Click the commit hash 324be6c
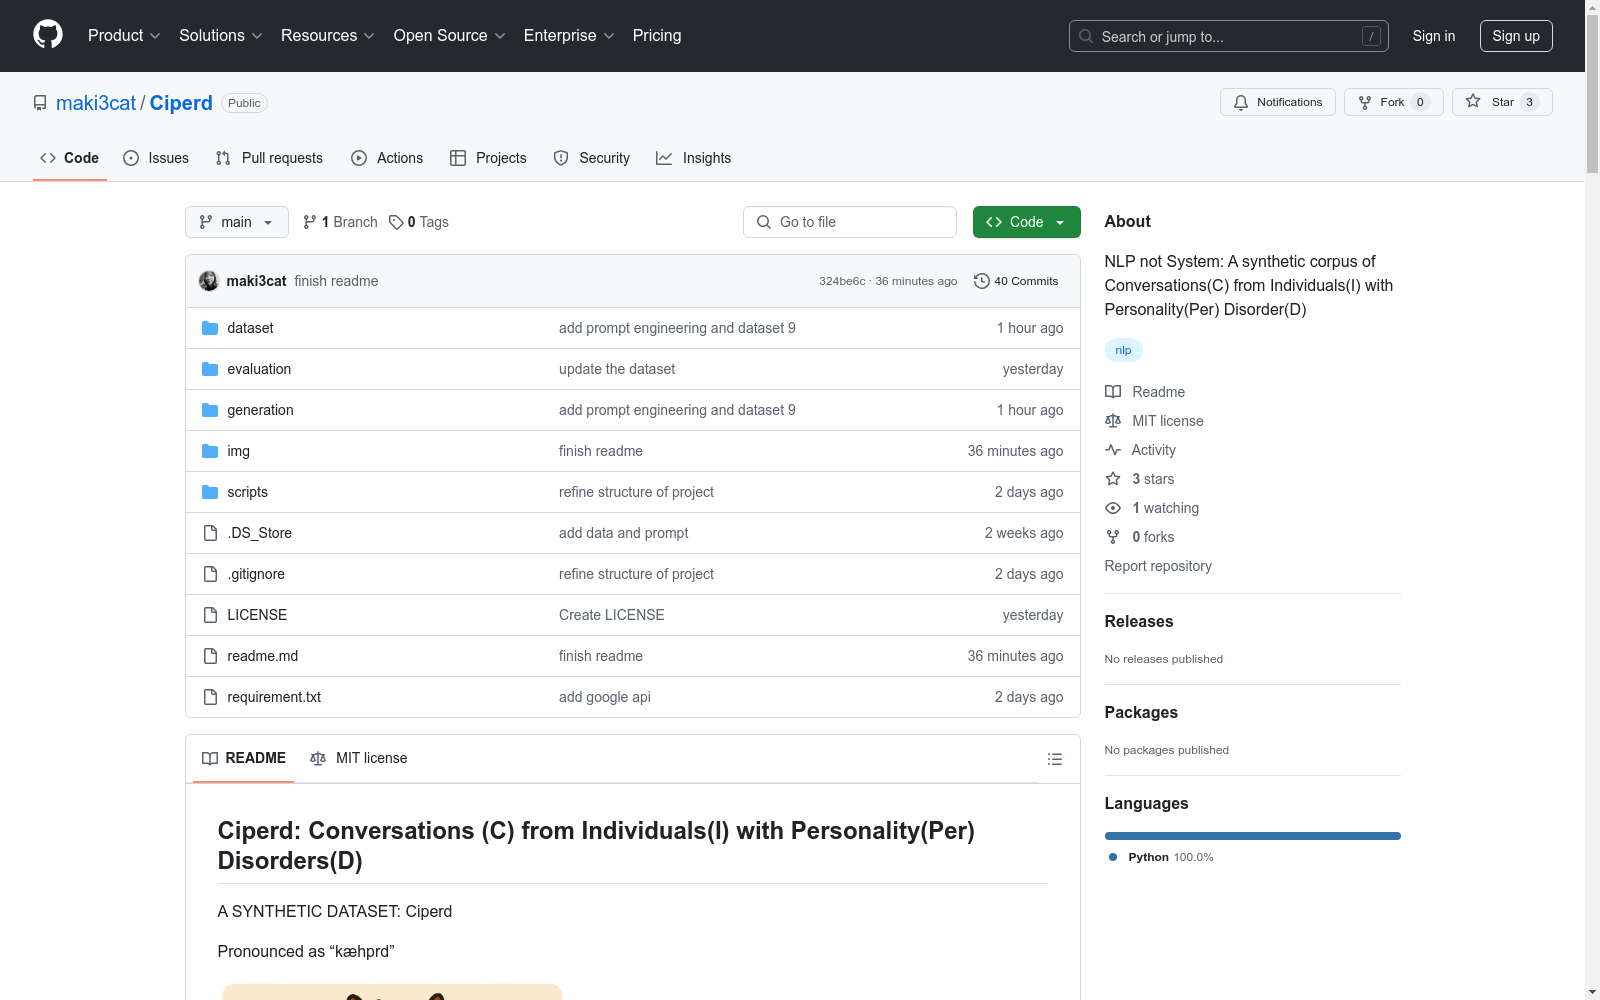Image resolution: width=1600 pixels, height=1000 pixels. 842,281
